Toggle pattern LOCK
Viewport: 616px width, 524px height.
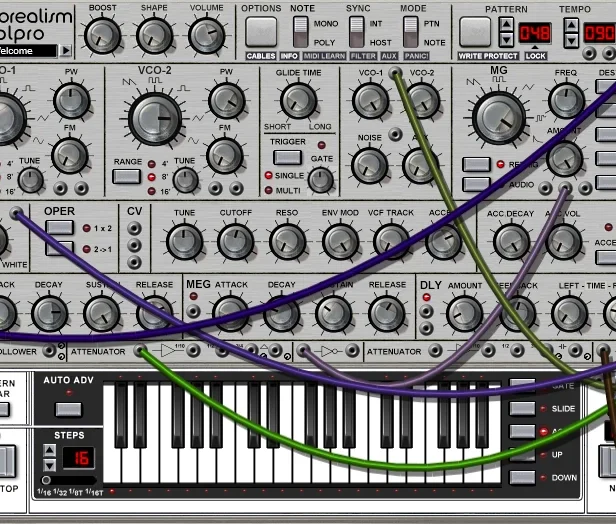pyautogui.click(x=535, y=56)
